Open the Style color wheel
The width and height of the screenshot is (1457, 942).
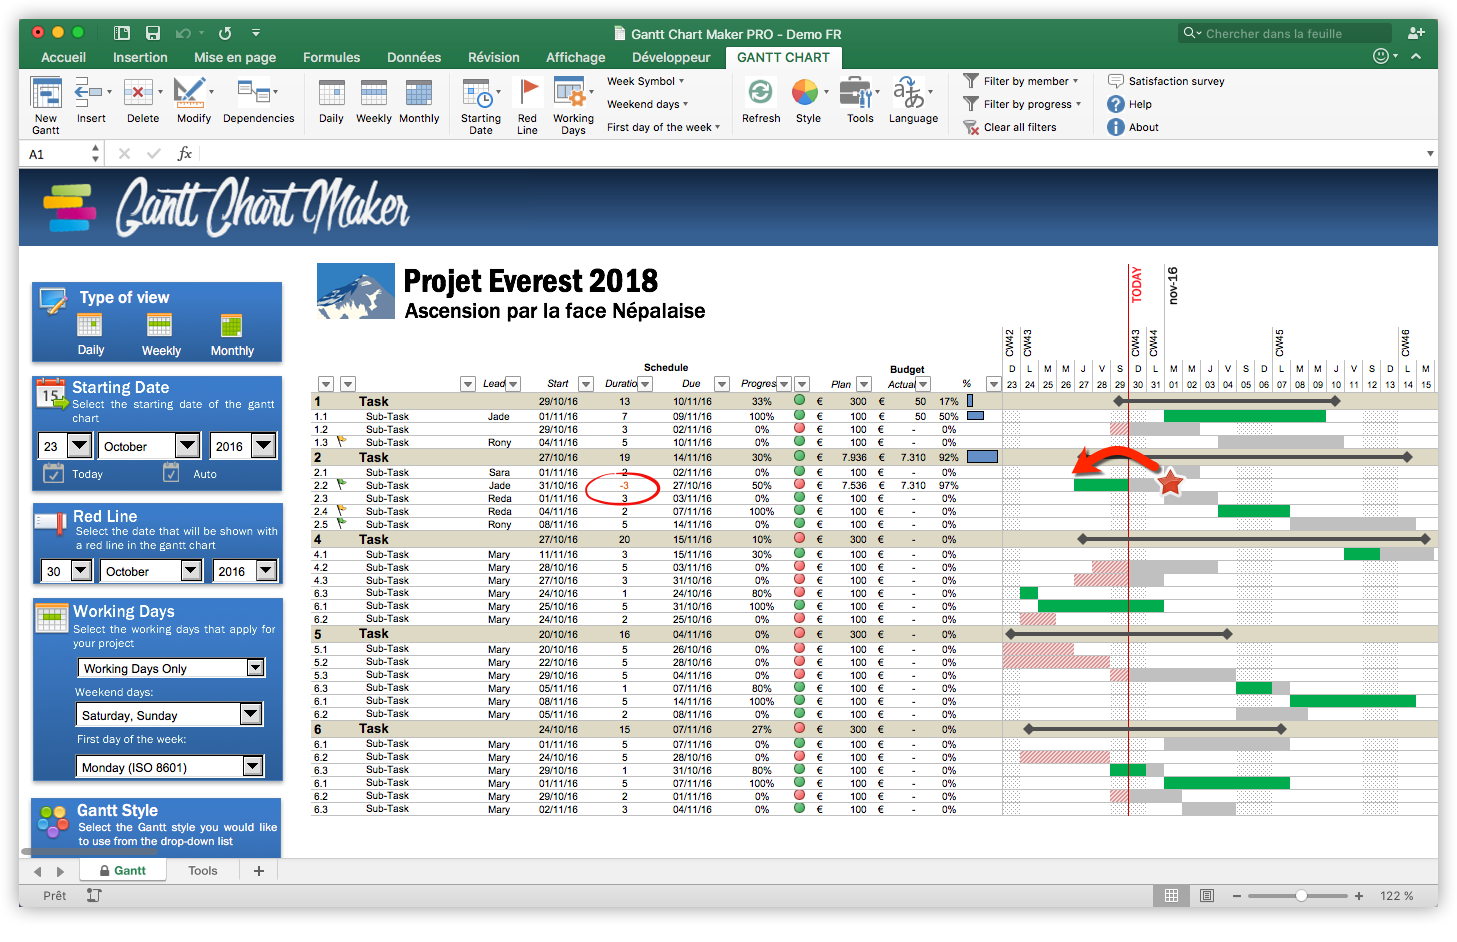coord(805,93)
